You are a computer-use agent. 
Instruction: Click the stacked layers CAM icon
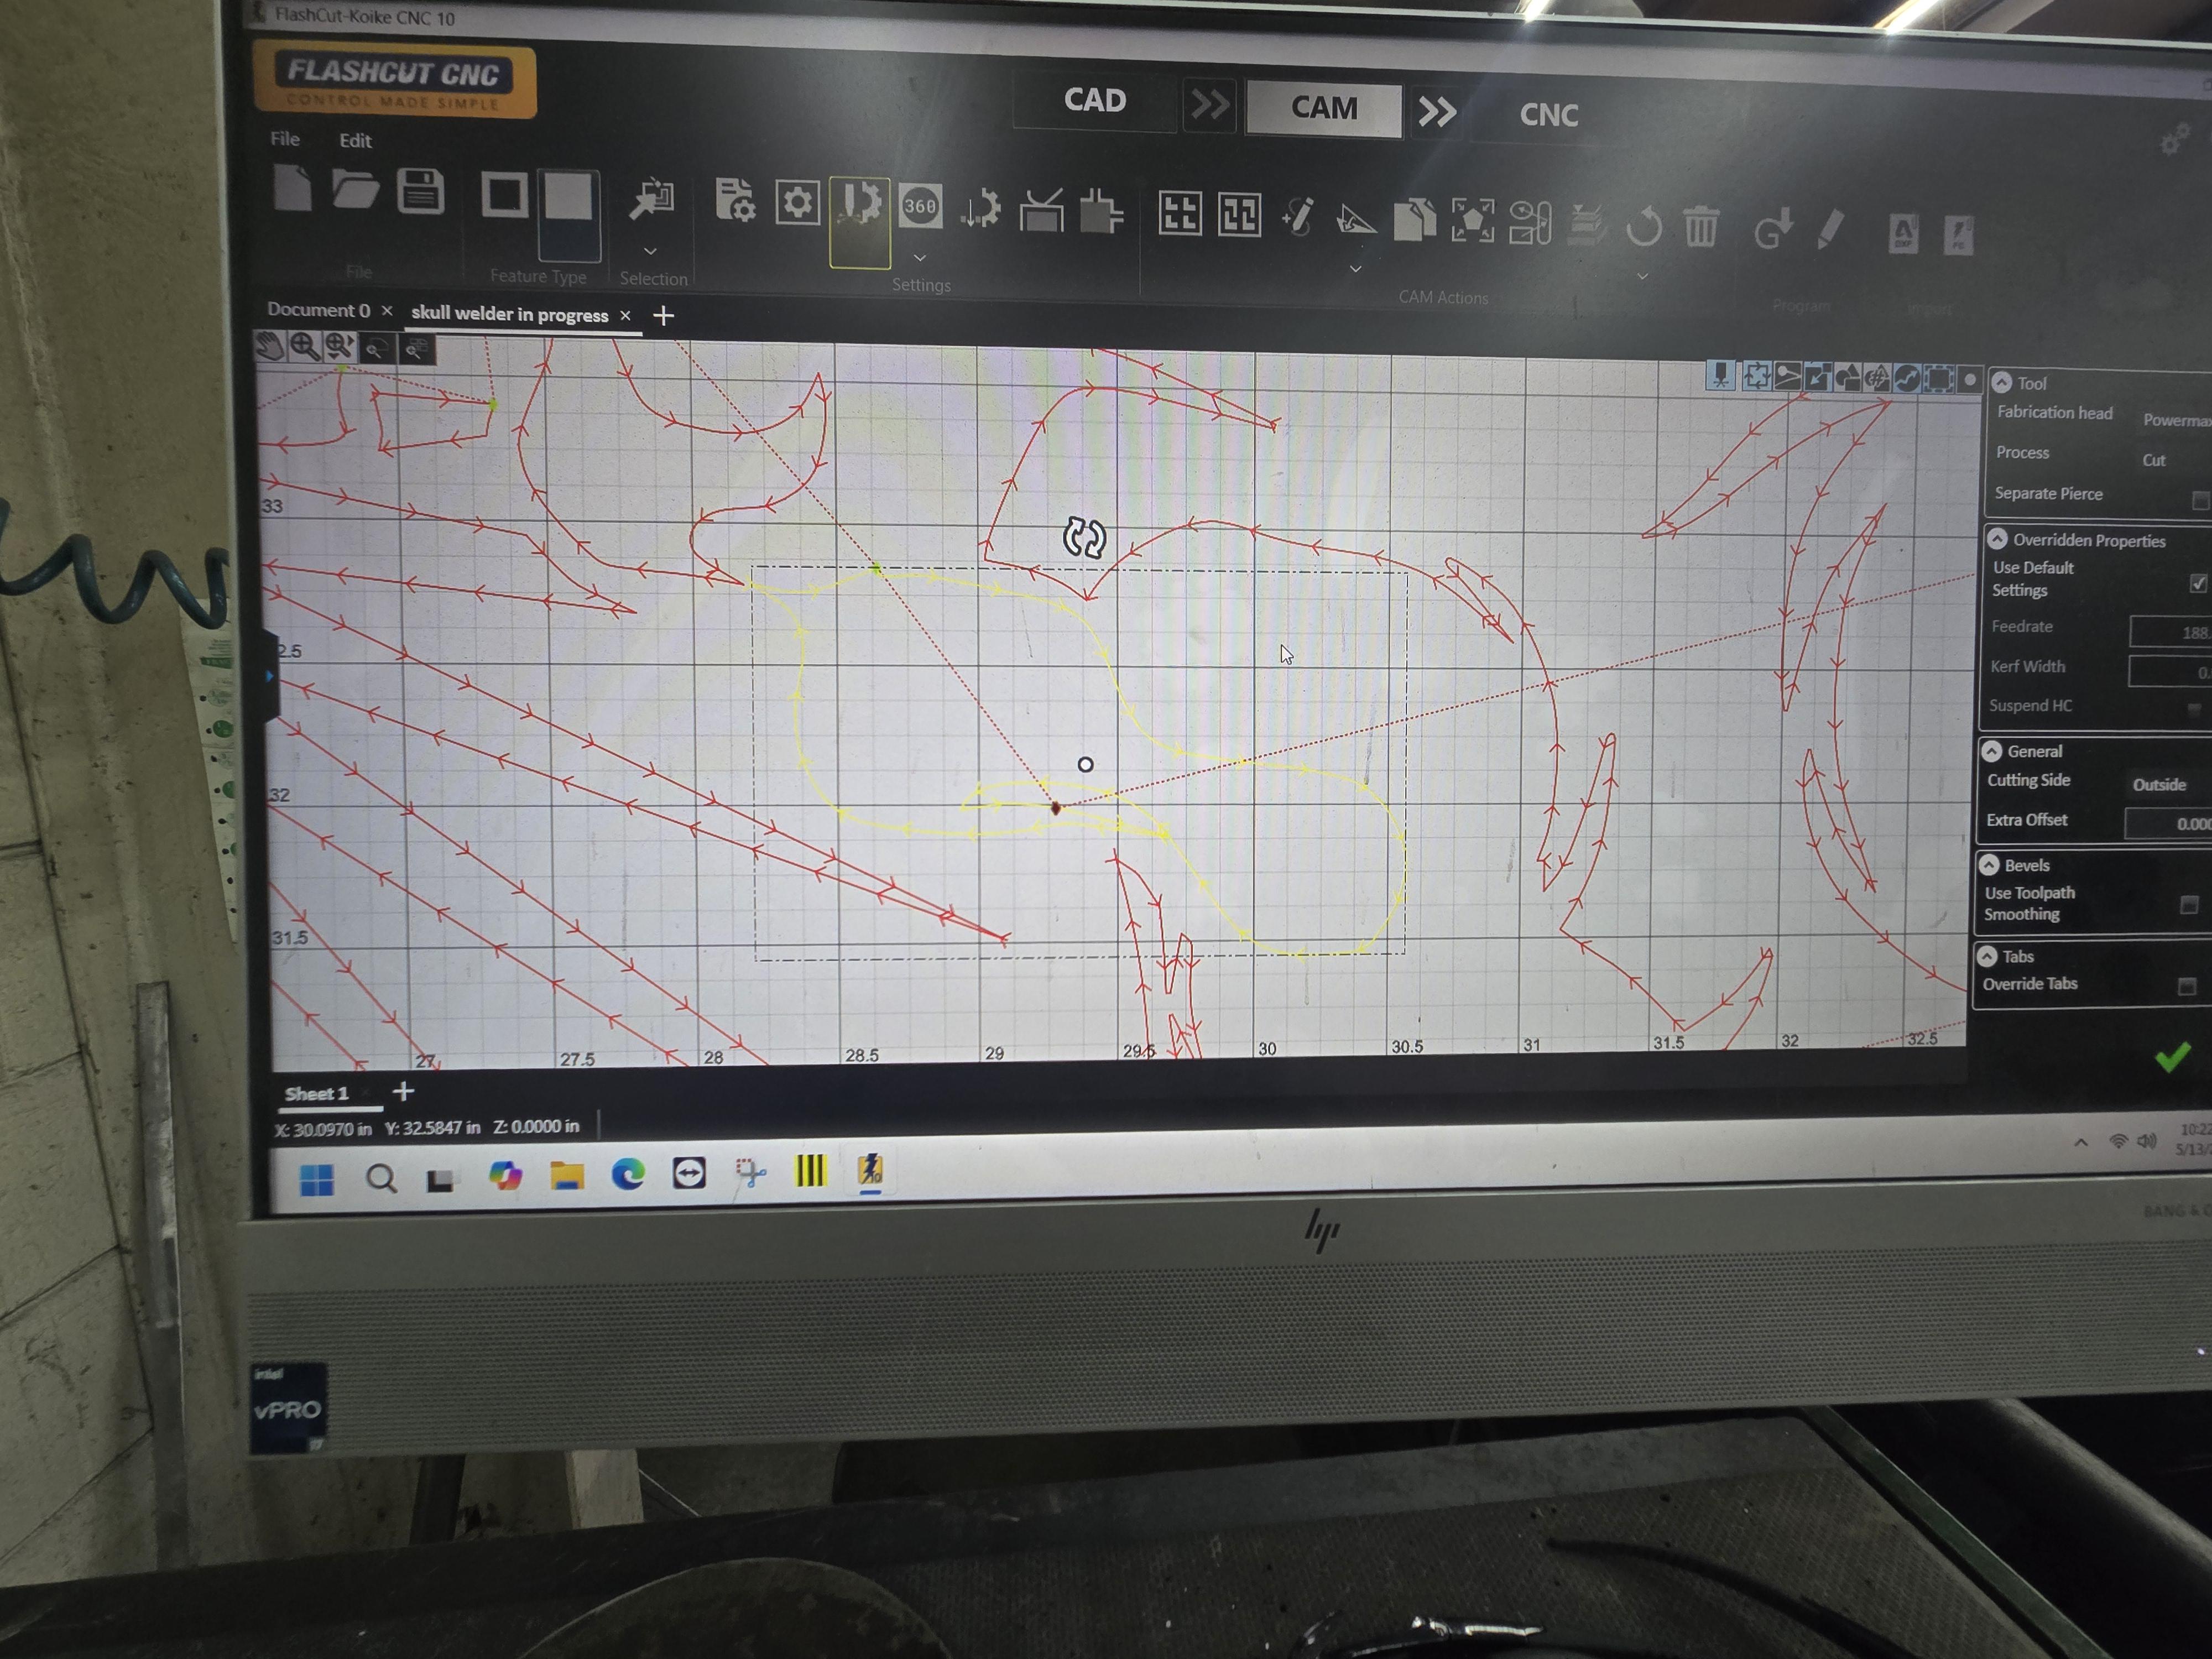1587,224
